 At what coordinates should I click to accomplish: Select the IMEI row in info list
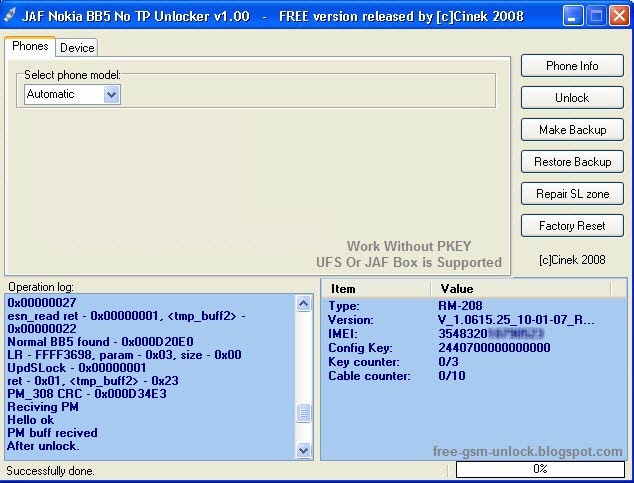click(x=474, y=334)
